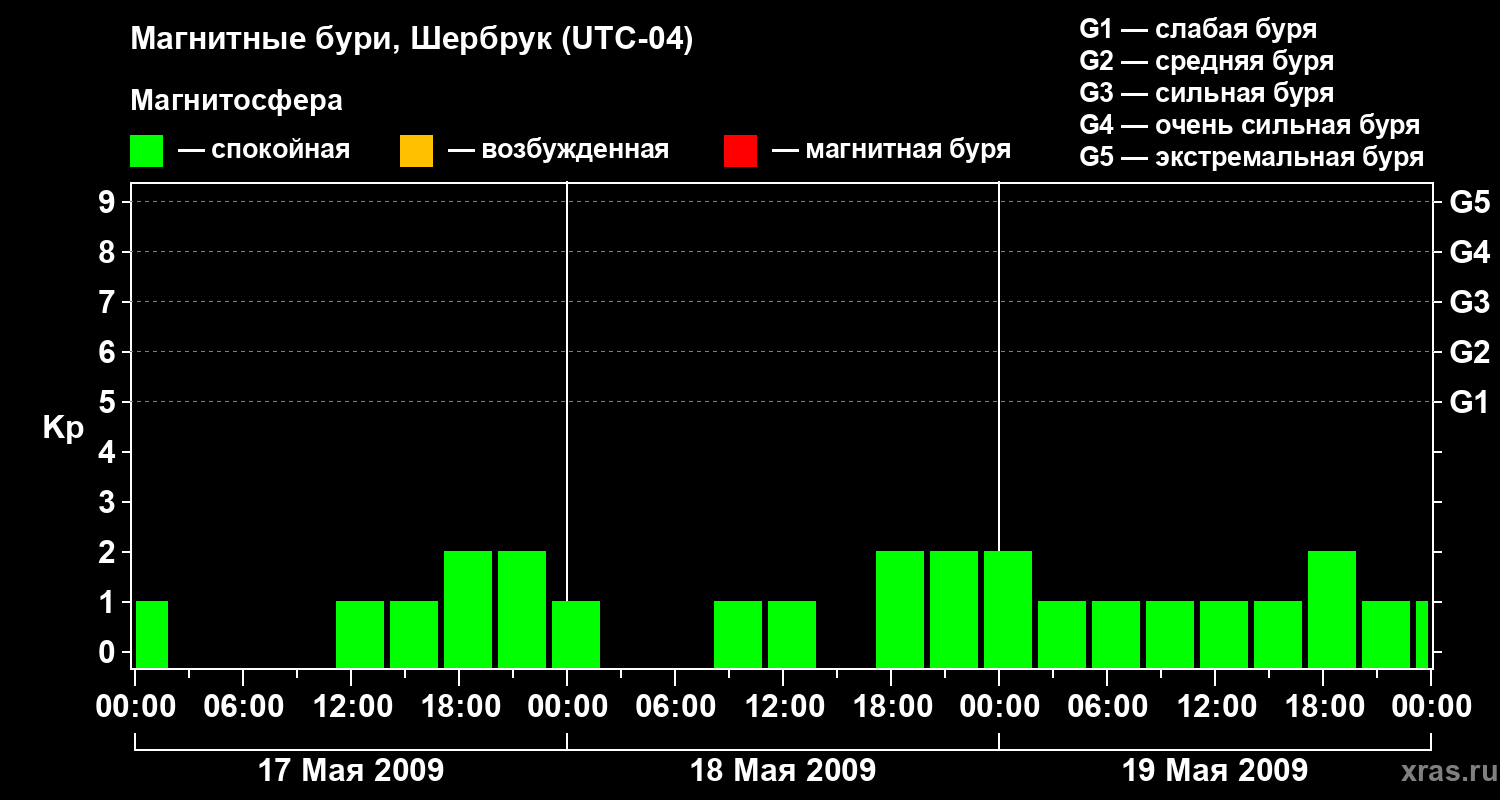1500x800 pixels.
Task: Click the orange 'возбужденная' legend swatch
Action: (x=416, y=151)
